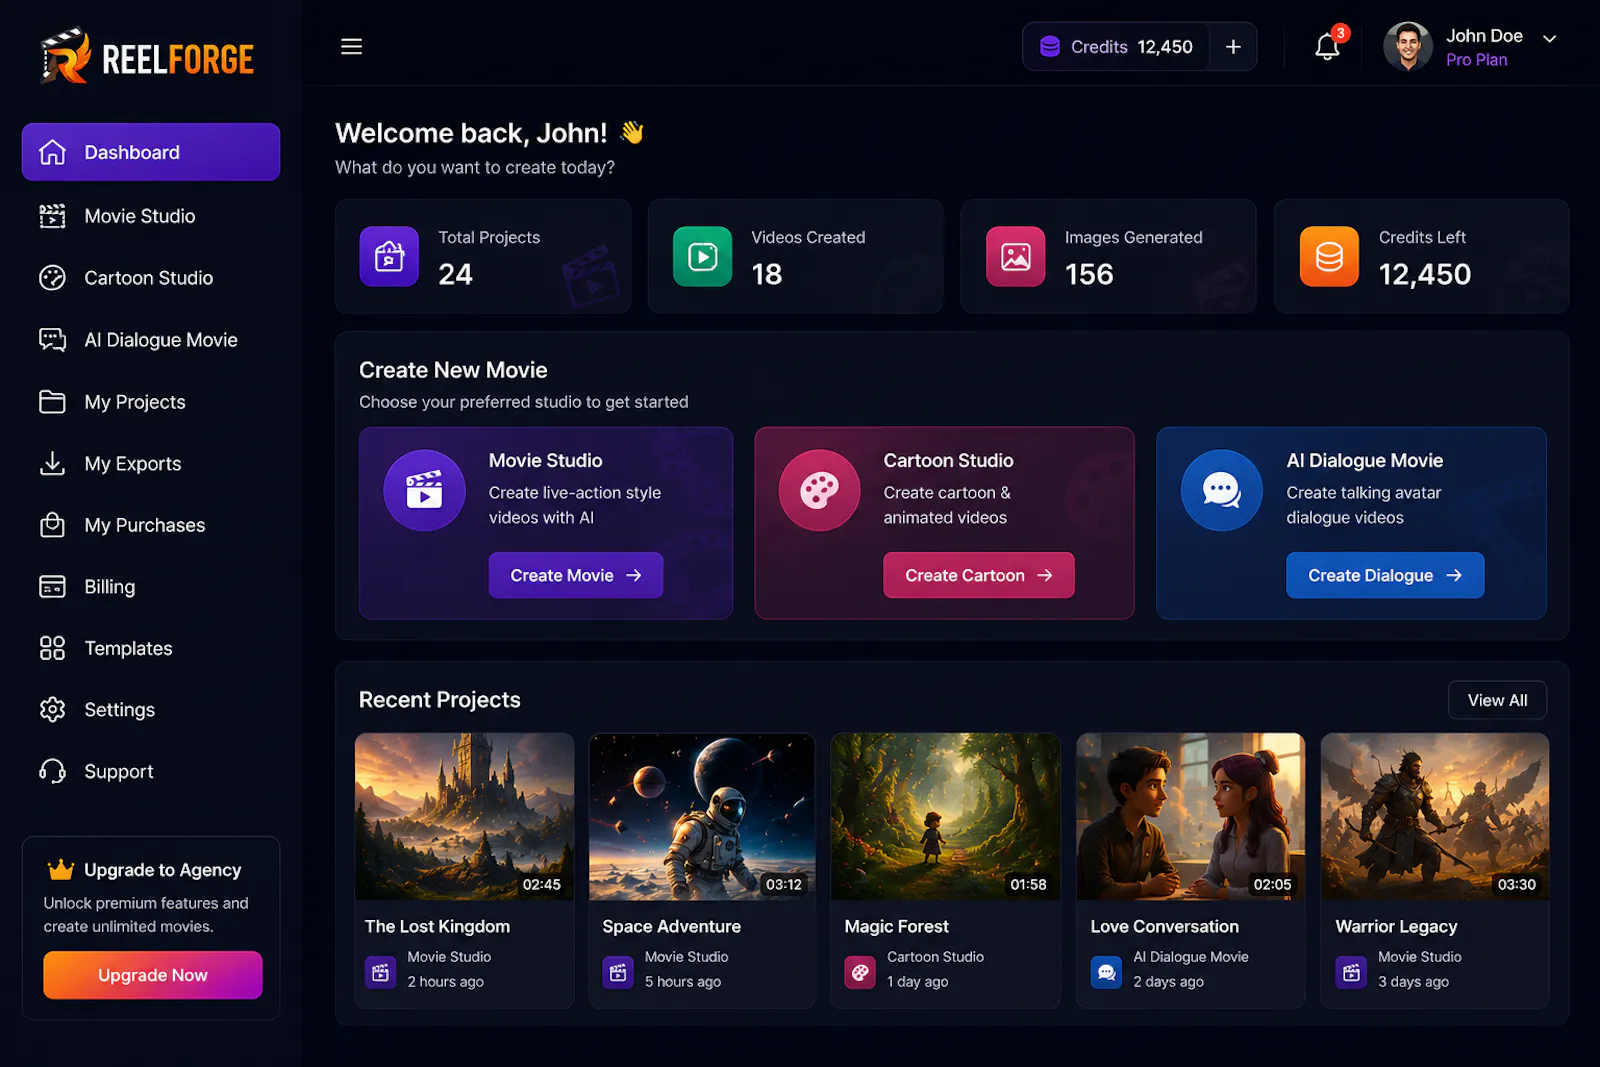The width and height of the screenshot is (1600, 1067).
Task: Go to Cartoon Studio sidebar item
Action: pos(151,278)
